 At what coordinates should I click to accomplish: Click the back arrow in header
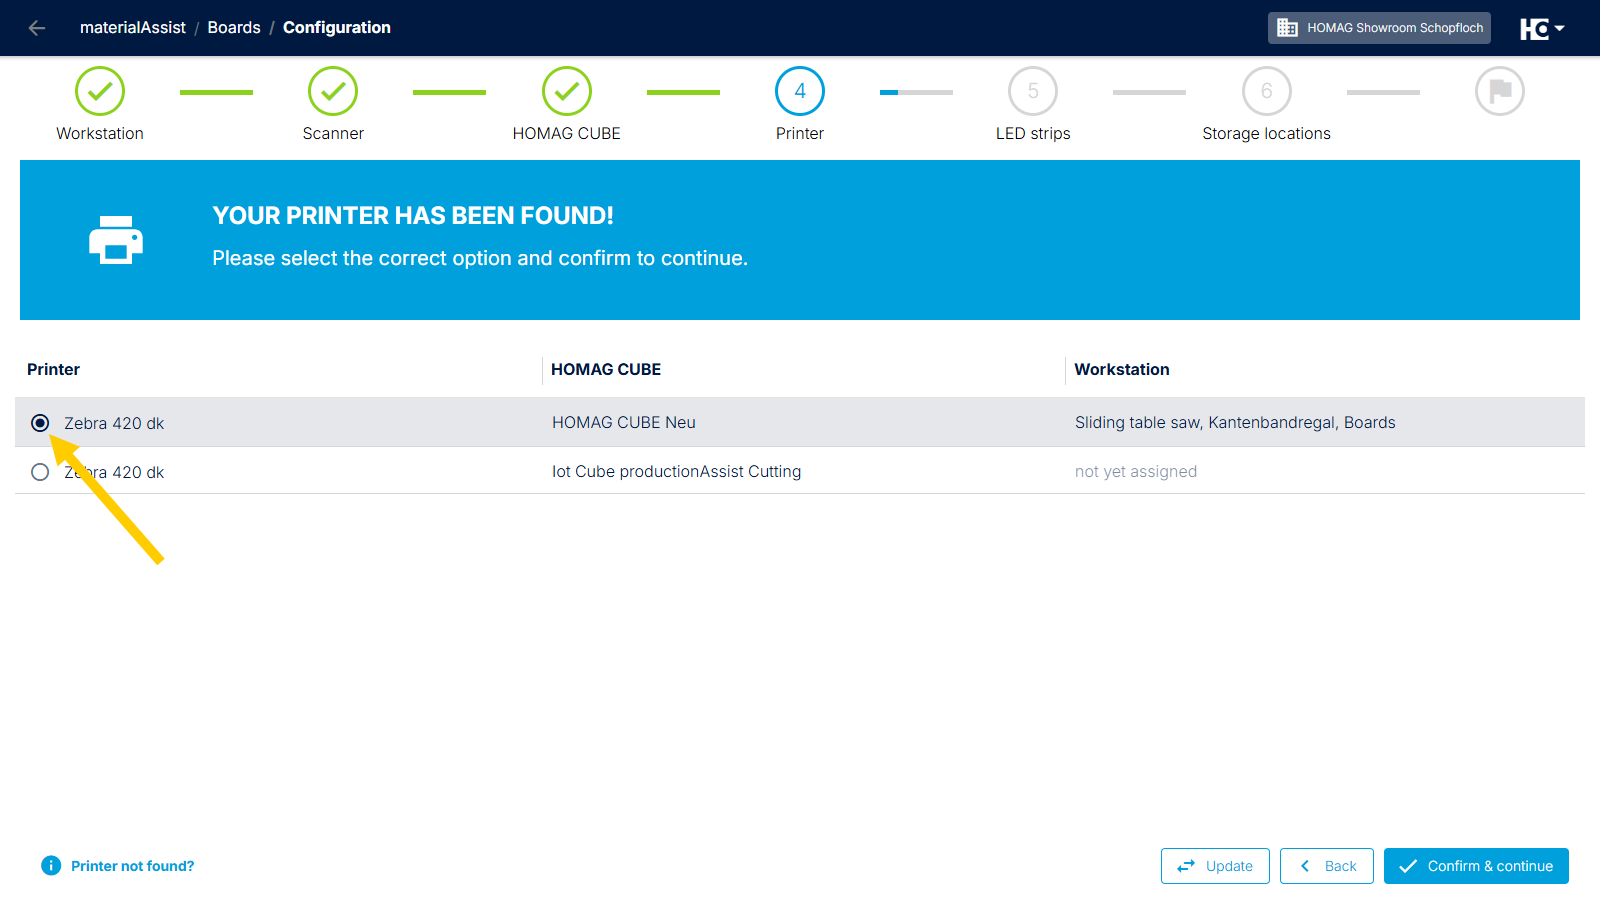37,28
